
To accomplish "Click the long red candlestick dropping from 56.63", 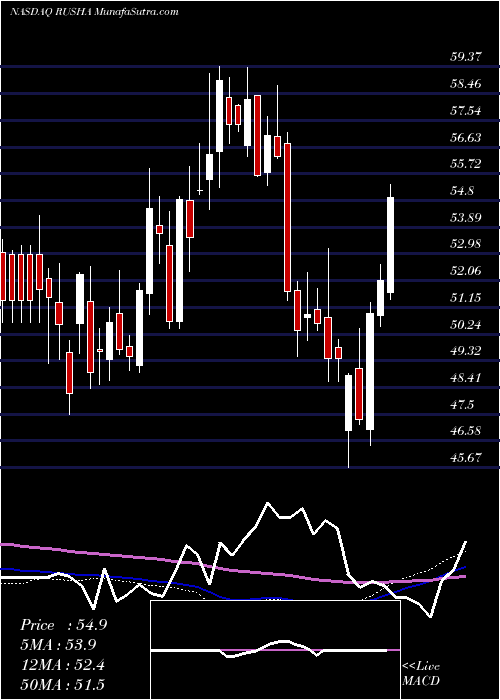I will pos(288,217).
